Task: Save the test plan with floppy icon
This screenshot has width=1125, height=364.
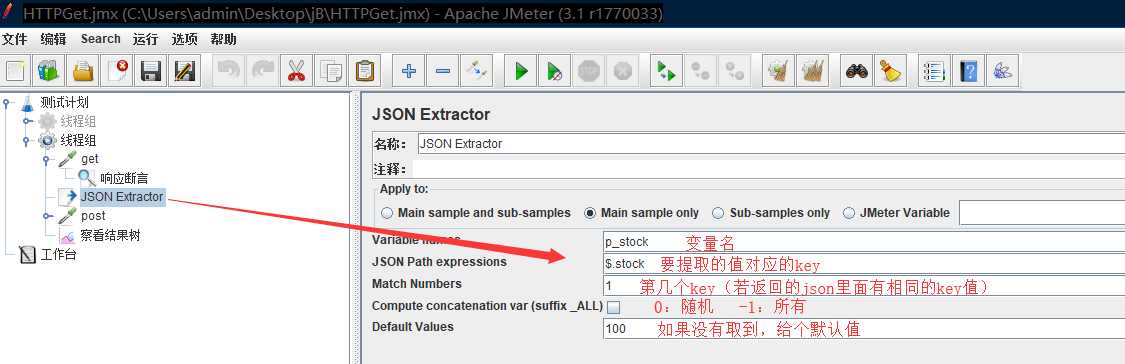Action: 151,70
